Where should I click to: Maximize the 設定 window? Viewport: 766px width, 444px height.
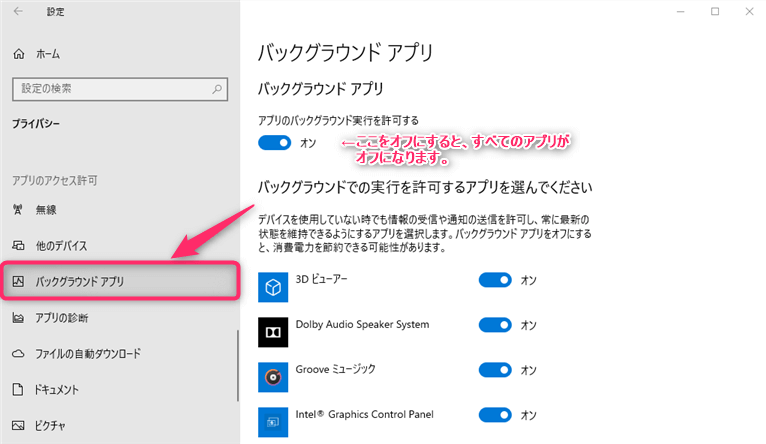point(715,11)
